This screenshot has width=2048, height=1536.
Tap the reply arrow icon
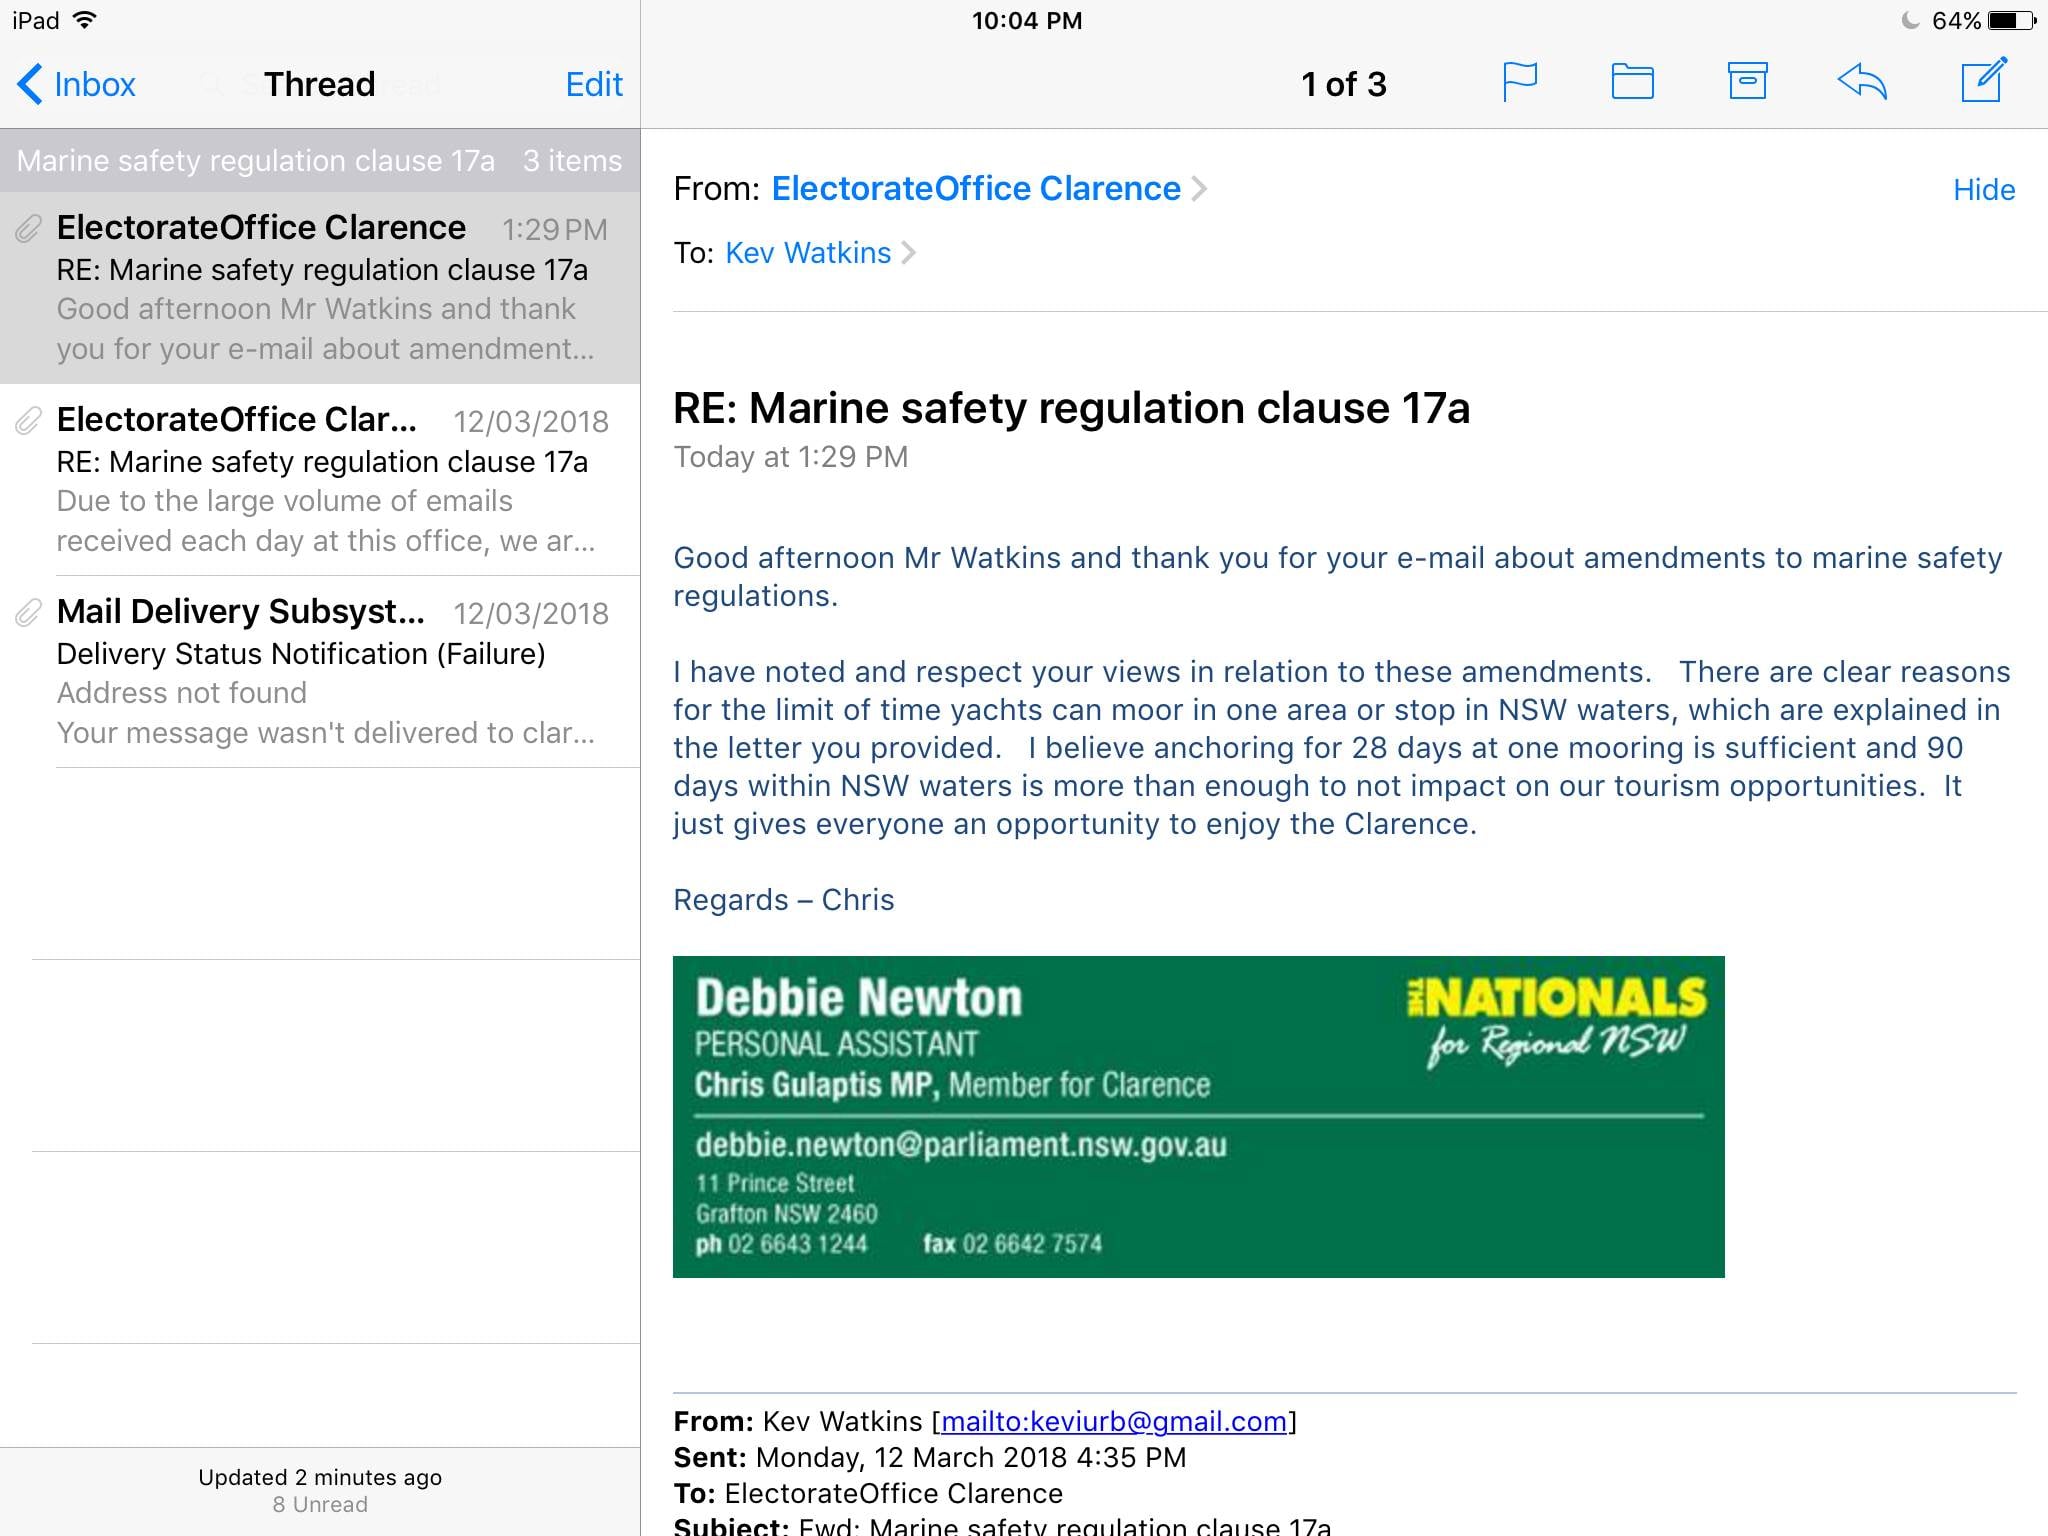coord(1862,82)
